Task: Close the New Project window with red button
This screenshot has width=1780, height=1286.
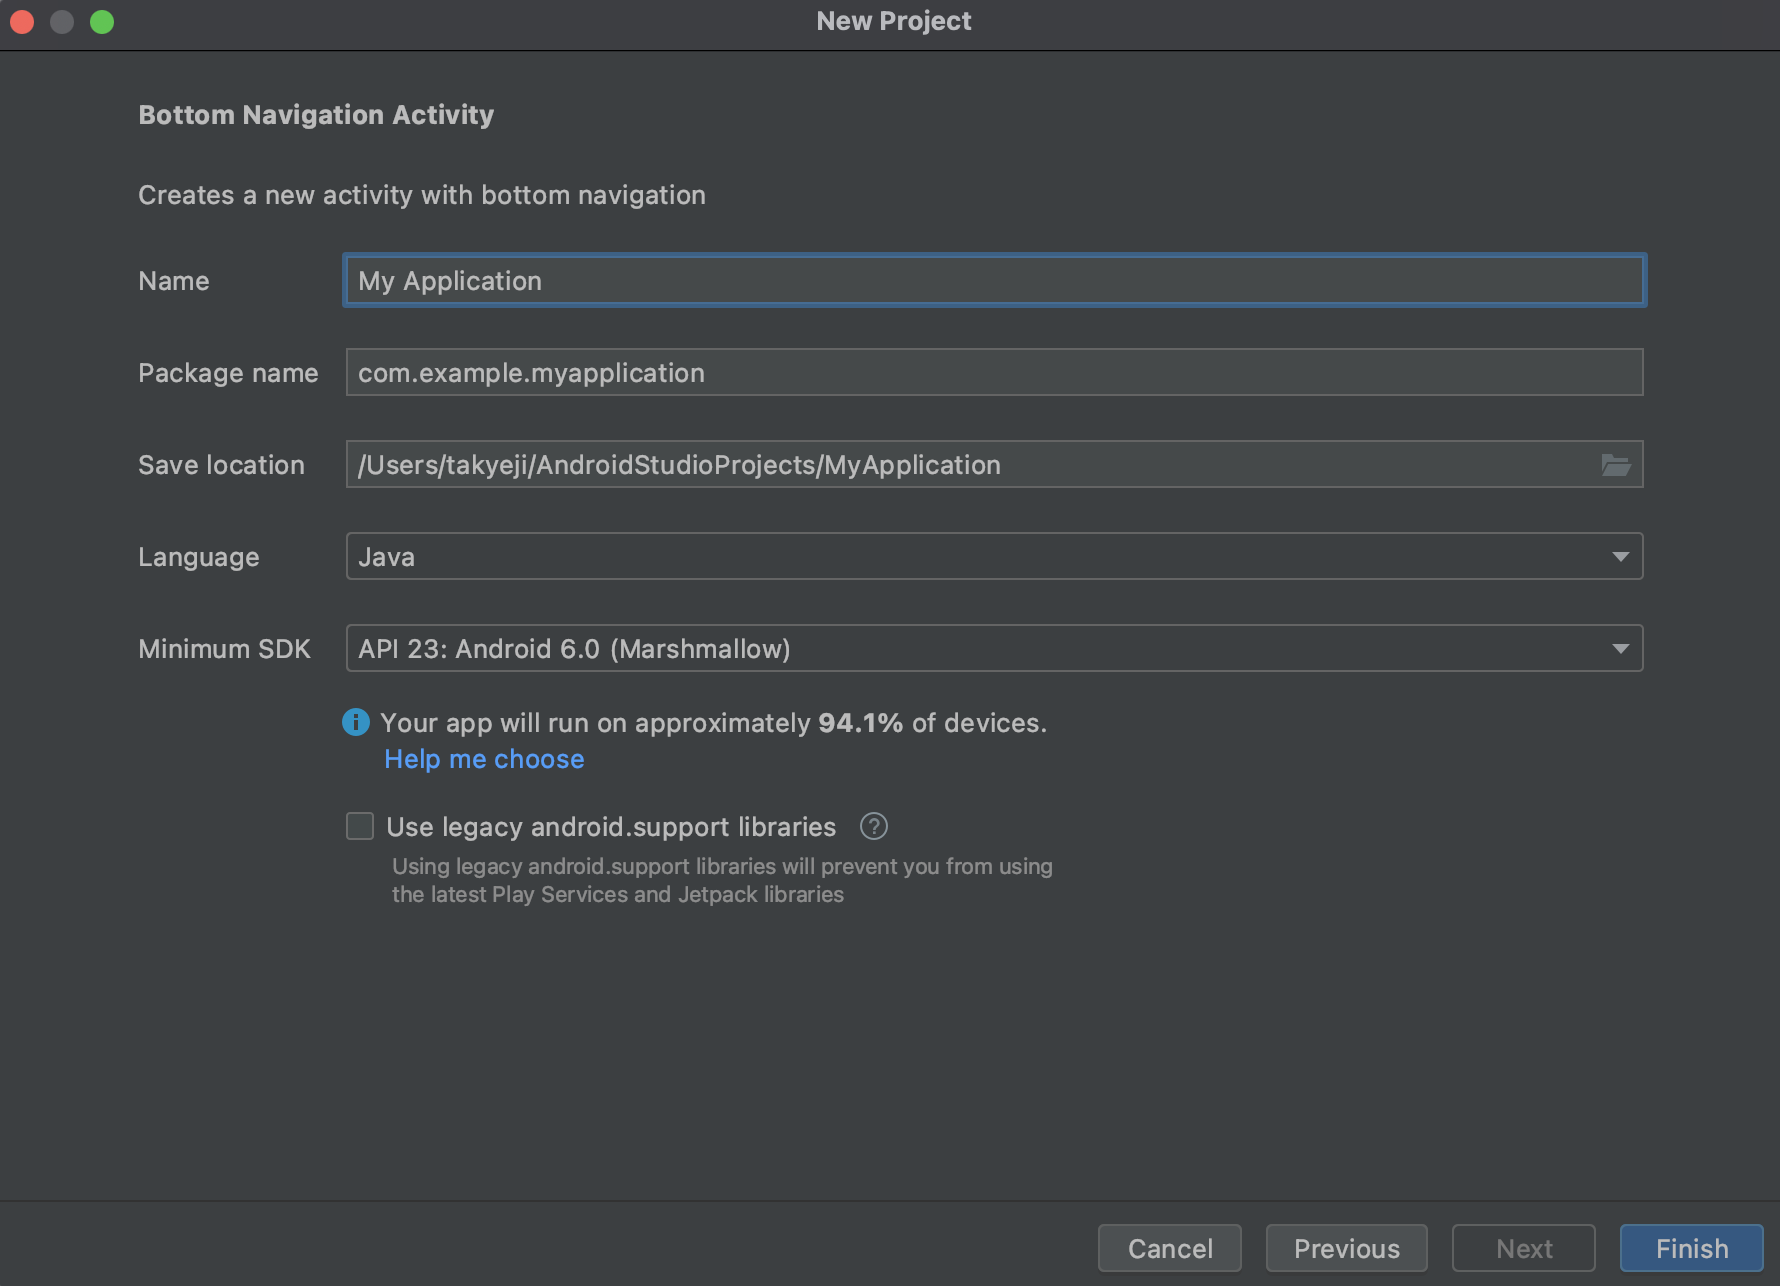Action: pos(22,22)
